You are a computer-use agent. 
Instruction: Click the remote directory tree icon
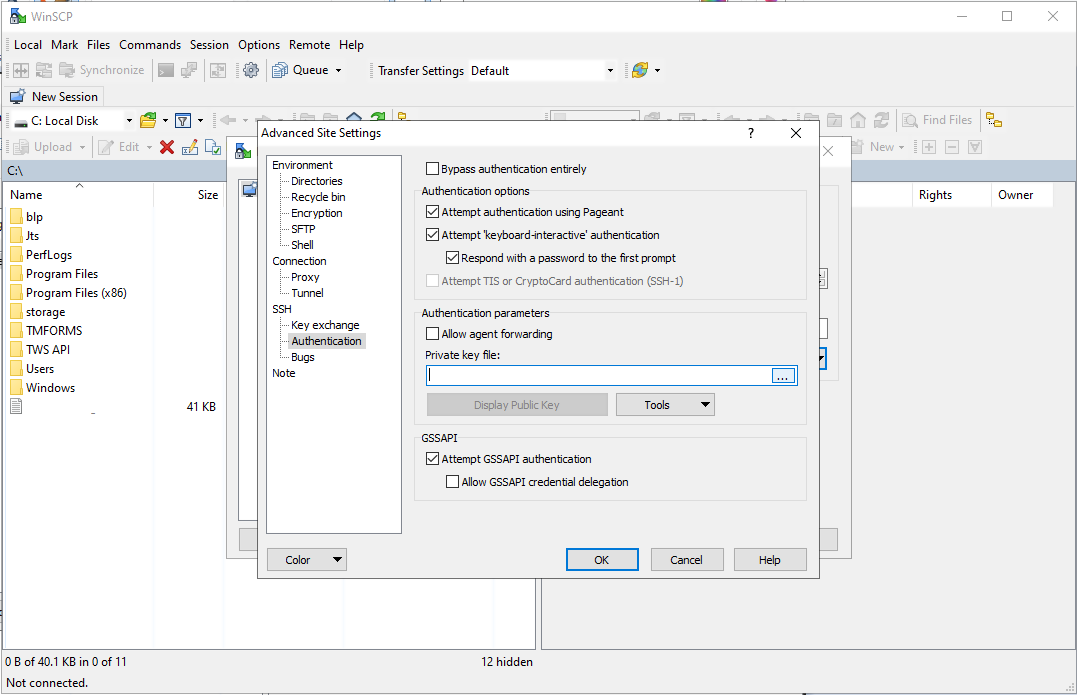click(994, 120)
